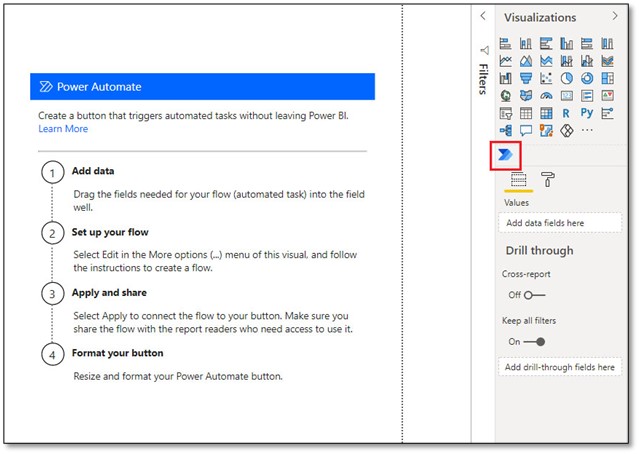Select the Slicer visual

(x=505, y=113)
